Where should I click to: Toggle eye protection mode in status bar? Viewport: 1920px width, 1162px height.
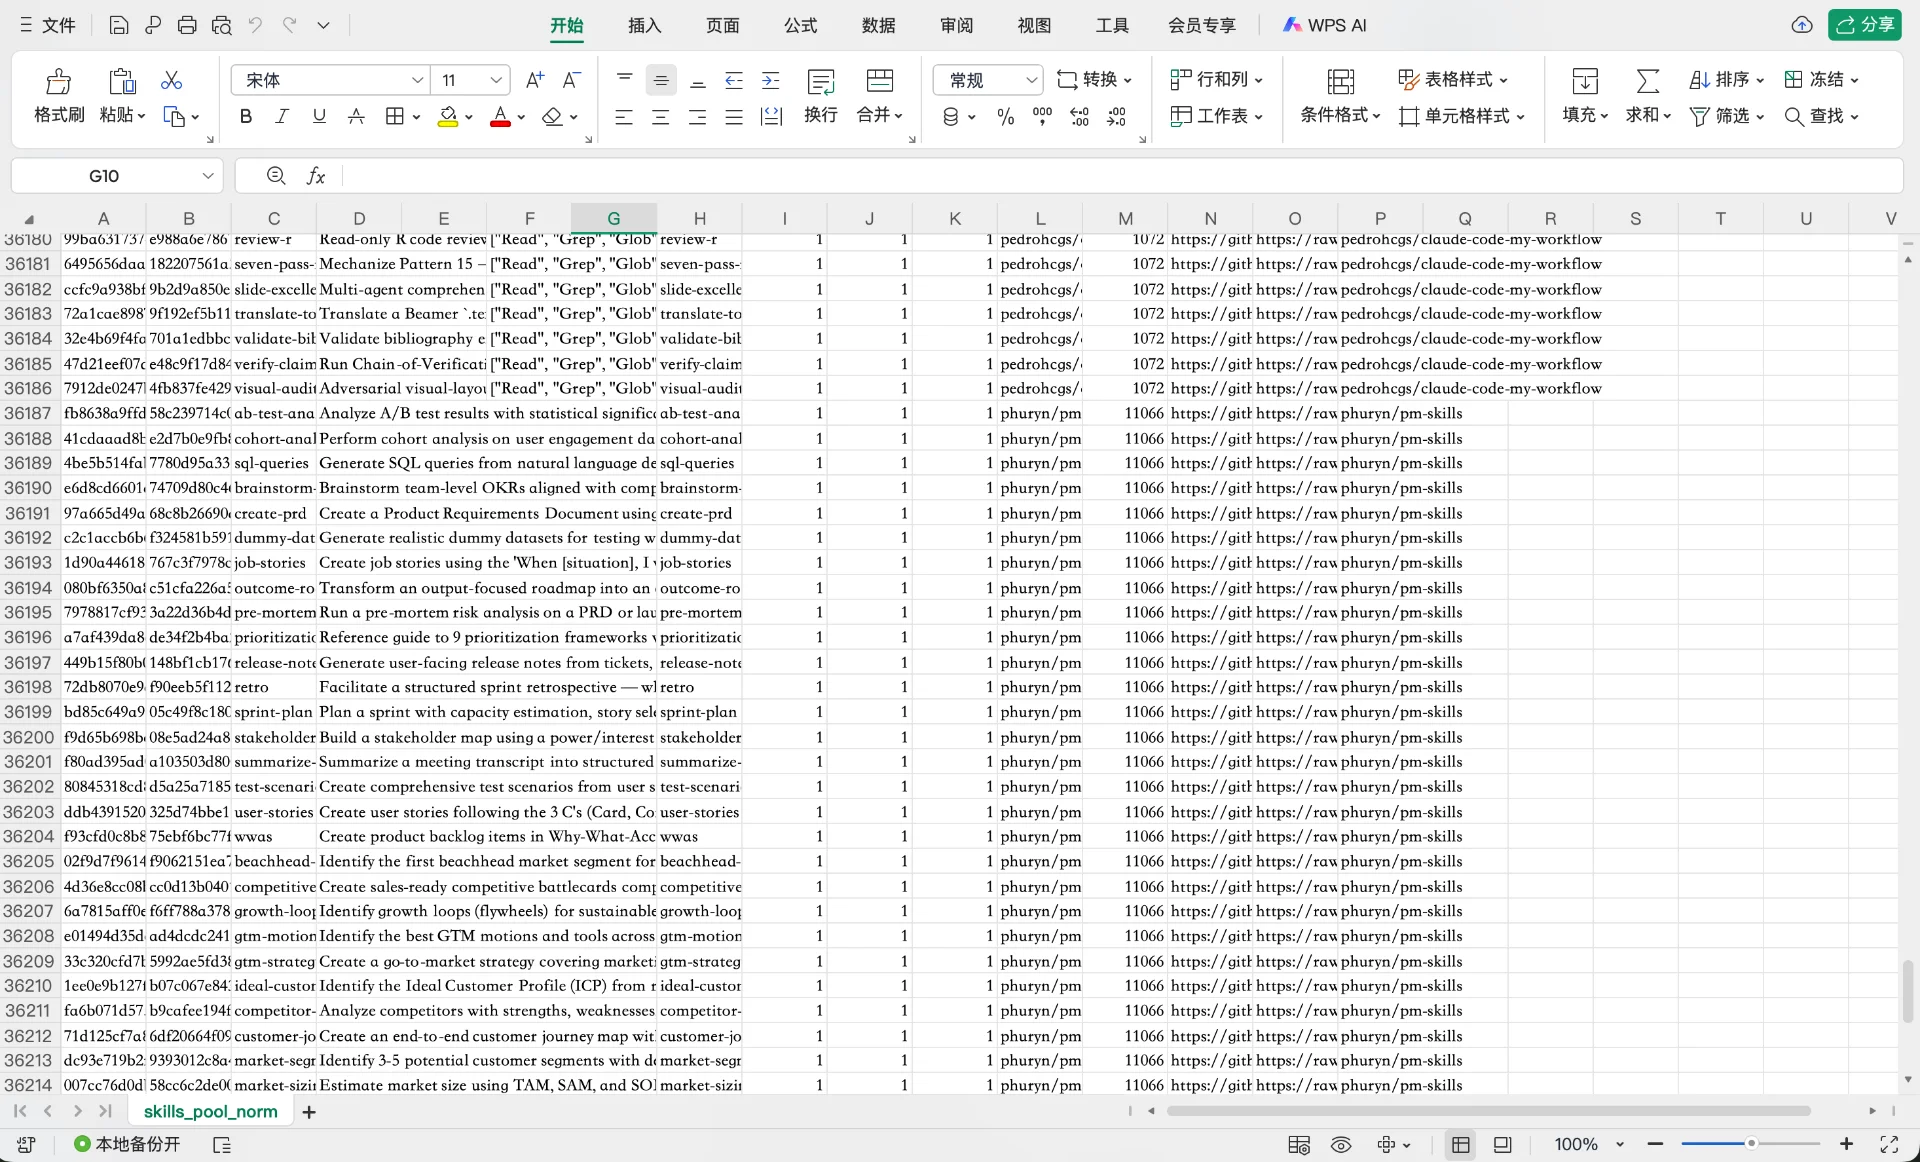coord(1341,1144)
